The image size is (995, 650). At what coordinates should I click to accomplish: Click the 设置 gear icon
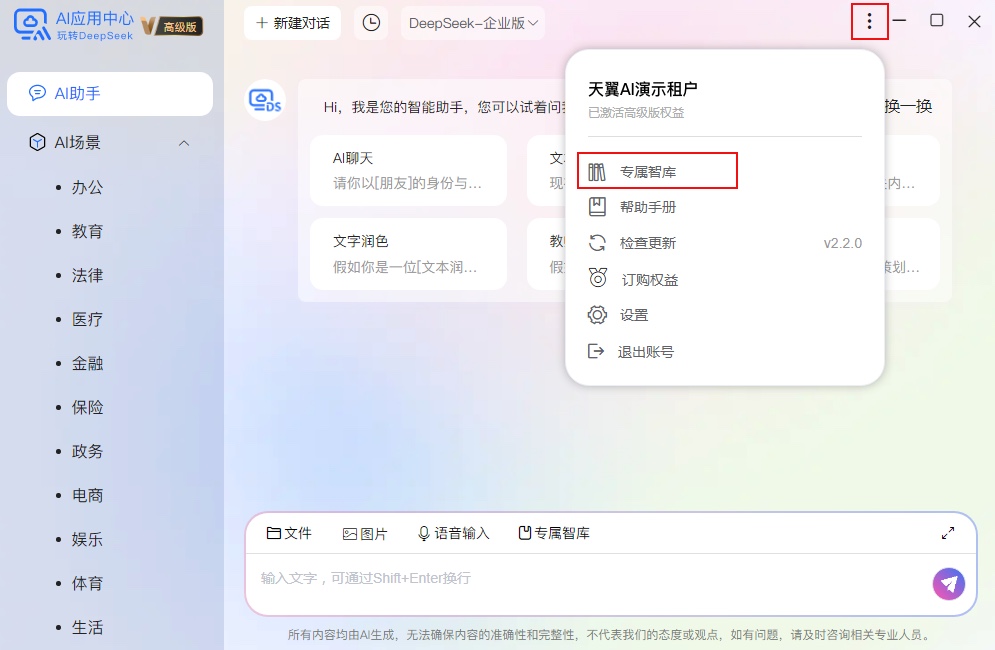(x=597, y=315)
